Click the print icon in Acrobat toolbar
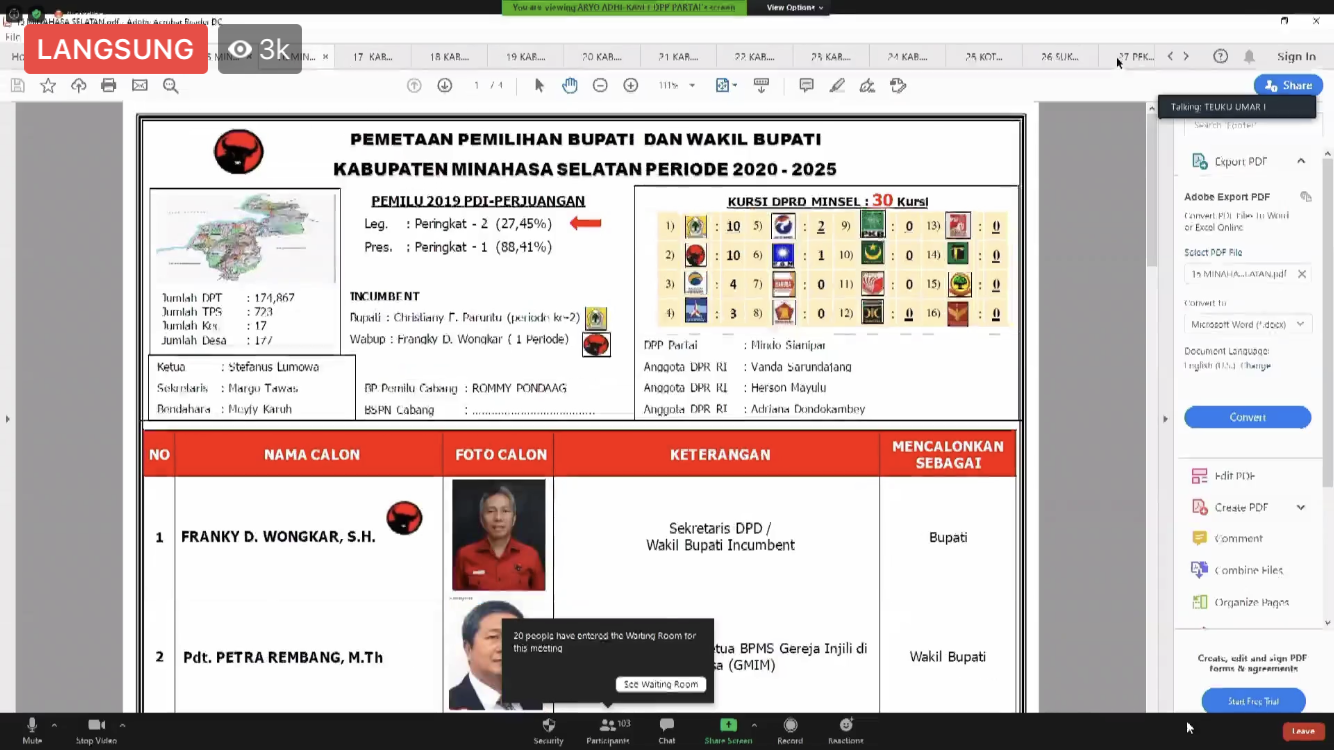The image size is (1334, 750). click(109, 86)
